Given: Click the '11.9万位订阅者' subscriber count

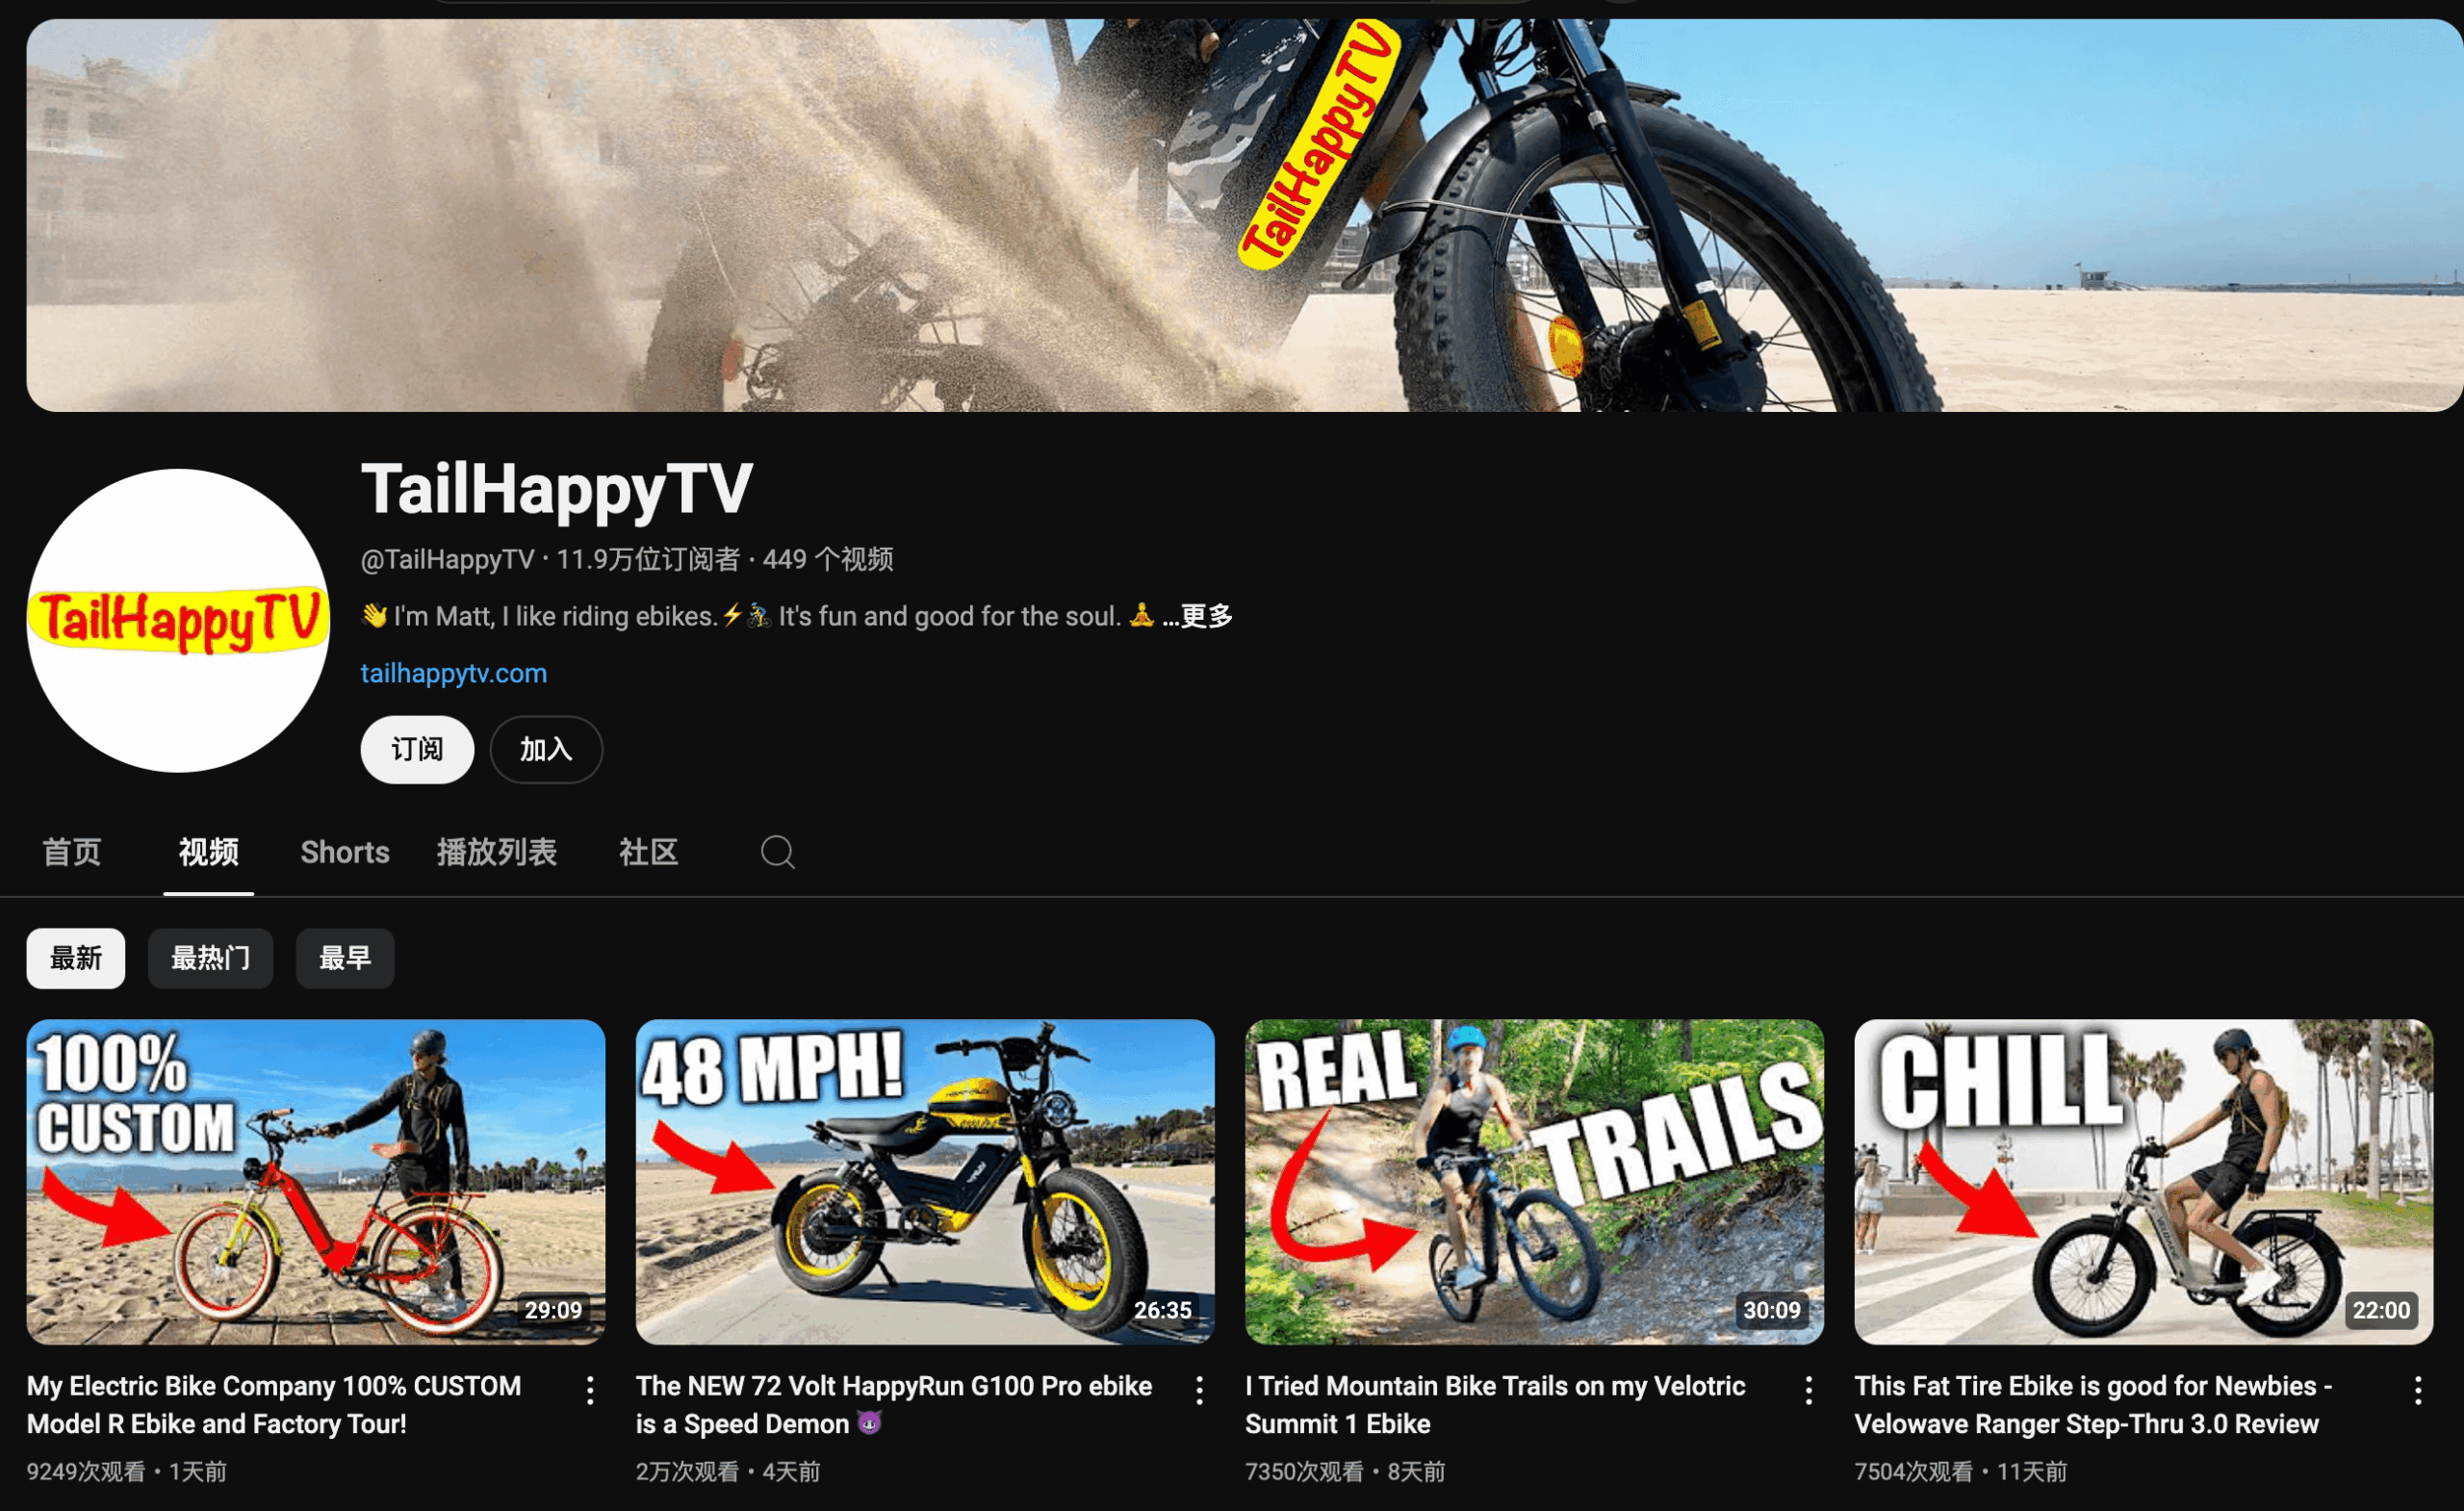Looking at the screenshot, I should point(648,559).
